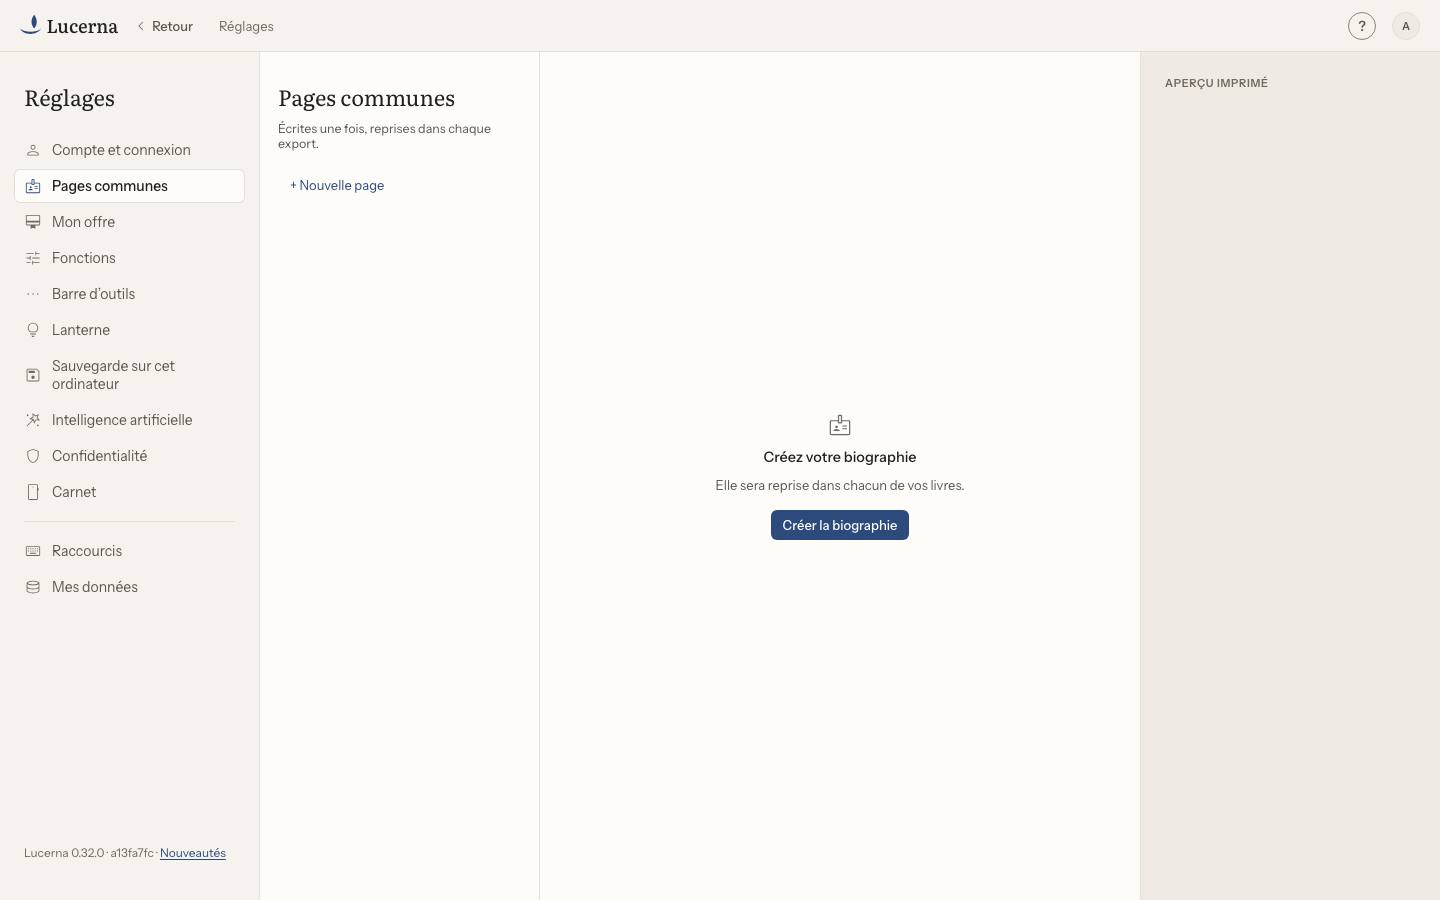Click the "Créez votre biographie" heading
This screenshot has width=1440, height=900.
pyautogui.click(x=840, y=457)
